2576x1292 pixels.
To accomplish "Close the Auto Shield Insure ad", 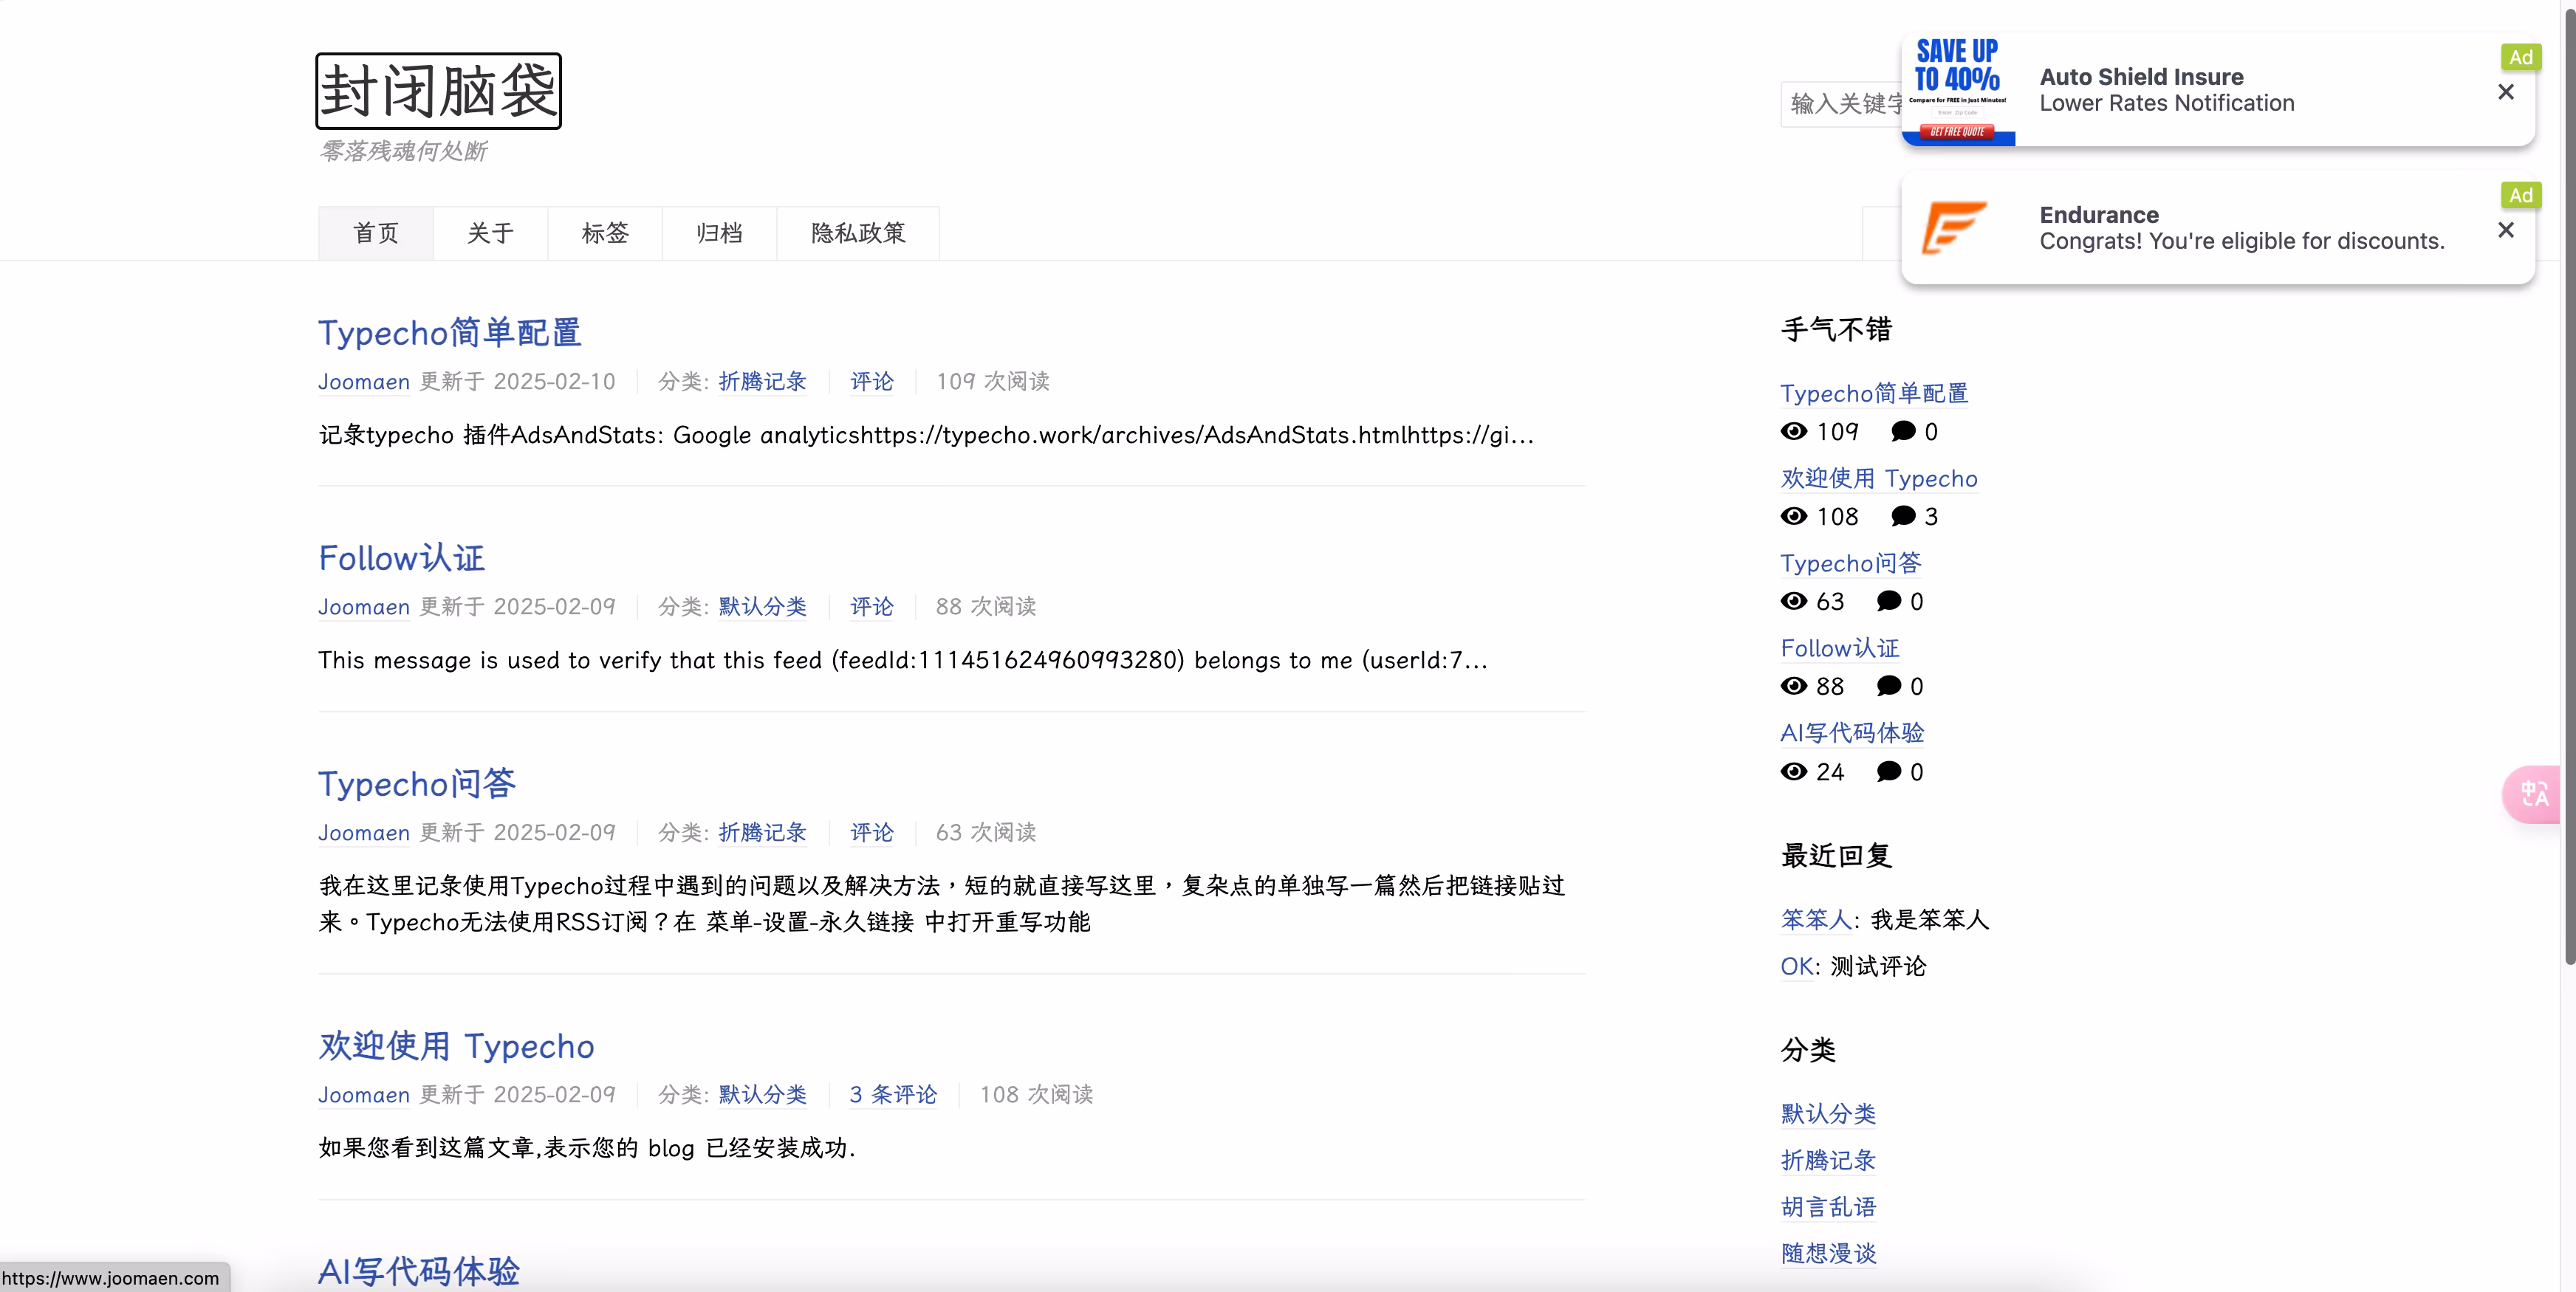I will [2505, 92].
